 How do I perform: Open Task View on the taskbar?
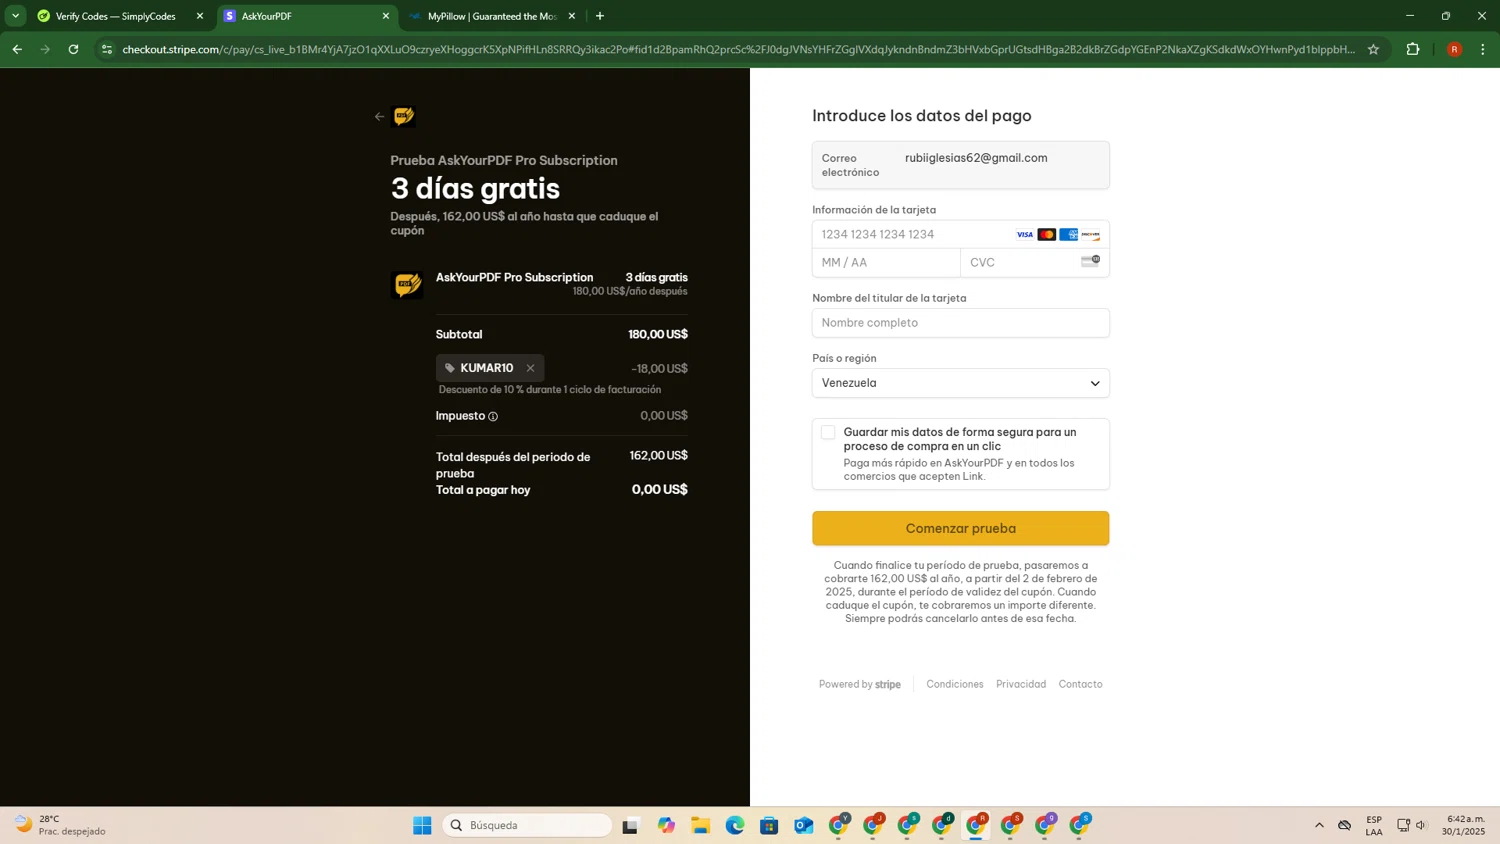coord(630,825)
